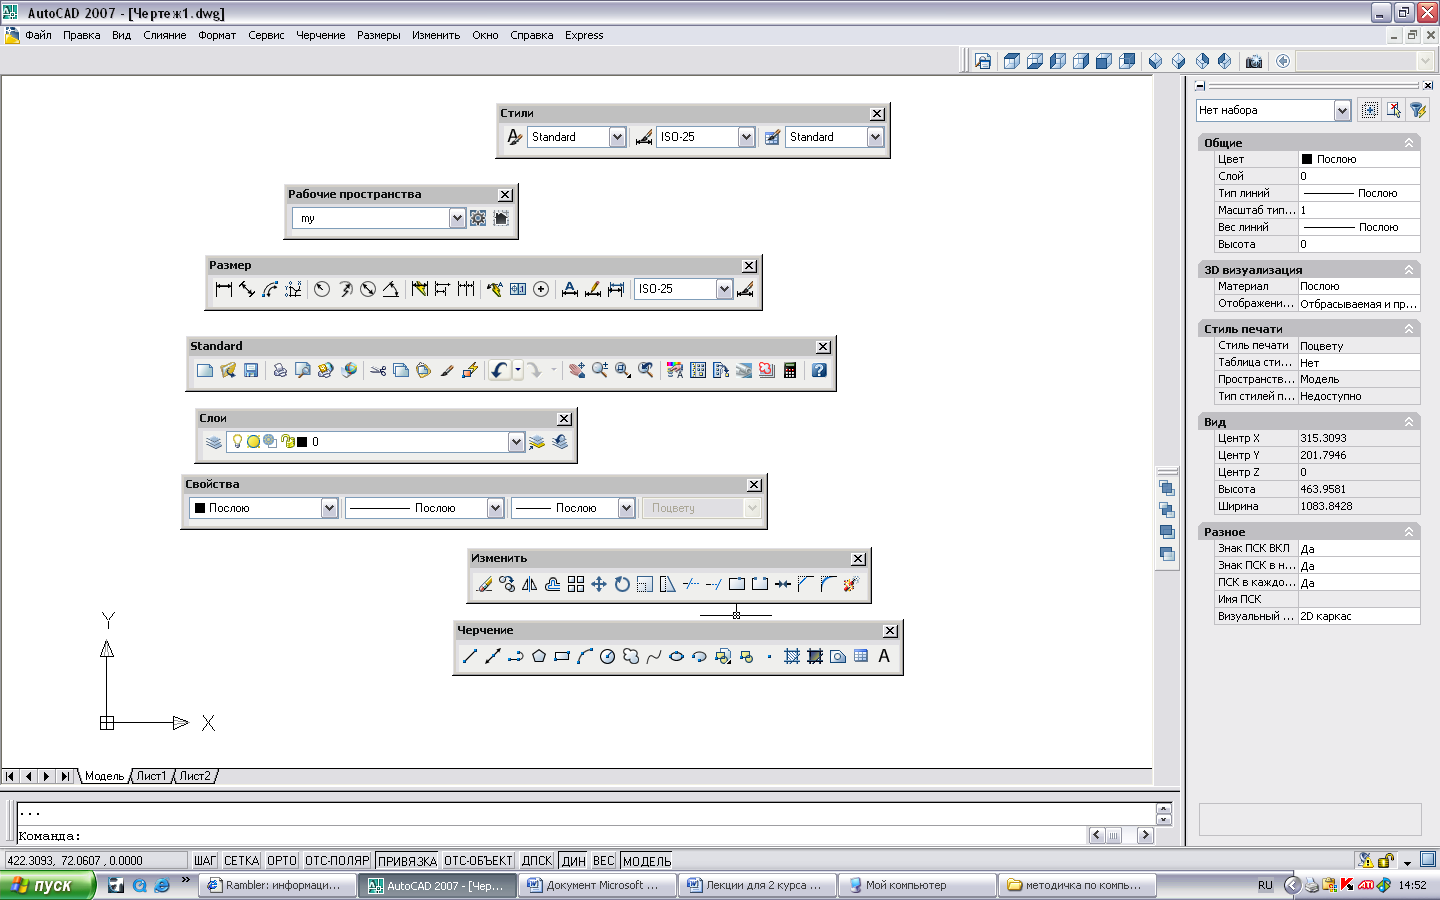This screenshot has height=900, width=1440.
Task: Collapse the Общие section in properties
Action: click(1409, 143)
